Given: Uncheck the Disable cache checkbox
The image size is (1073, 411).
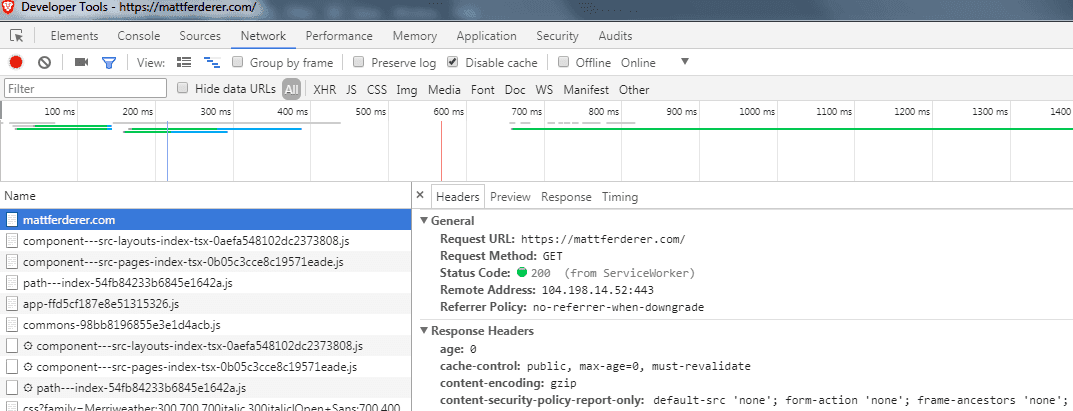Looking at the screenshot, I should click(x=453, y=62).
